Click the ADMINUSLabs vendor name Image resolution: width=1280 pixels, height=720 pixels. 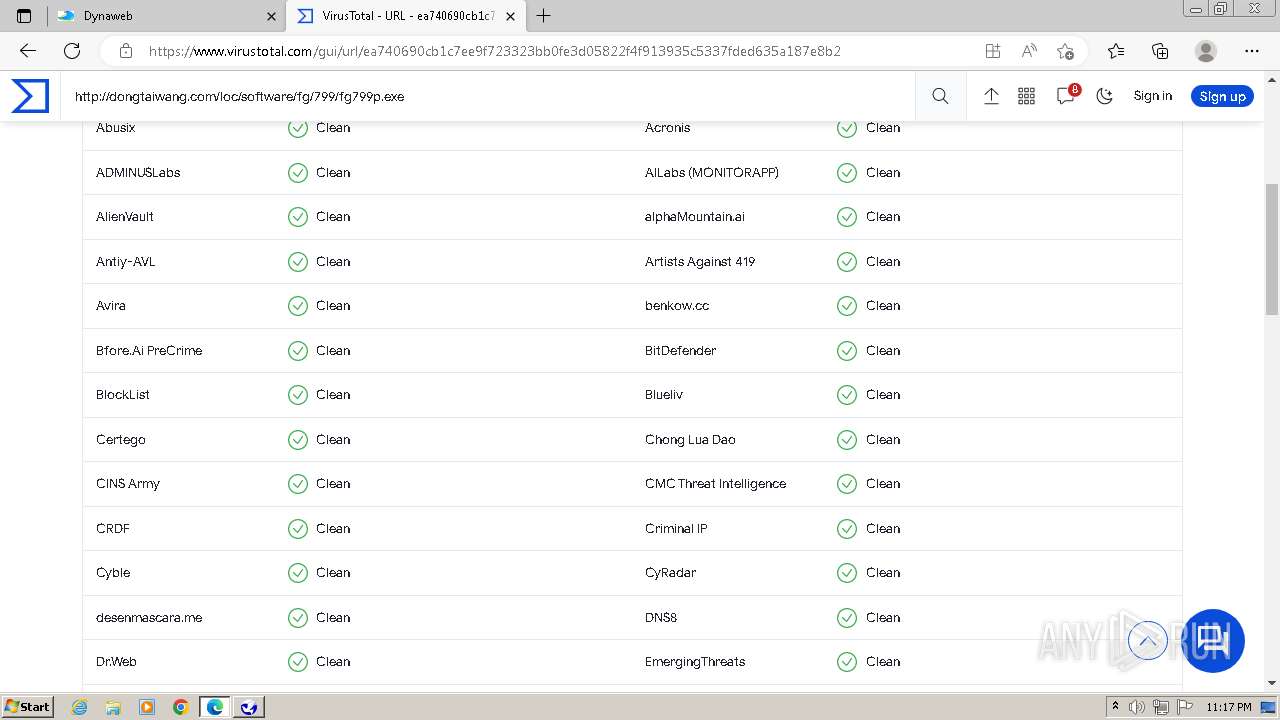click(x=138, y=173)
